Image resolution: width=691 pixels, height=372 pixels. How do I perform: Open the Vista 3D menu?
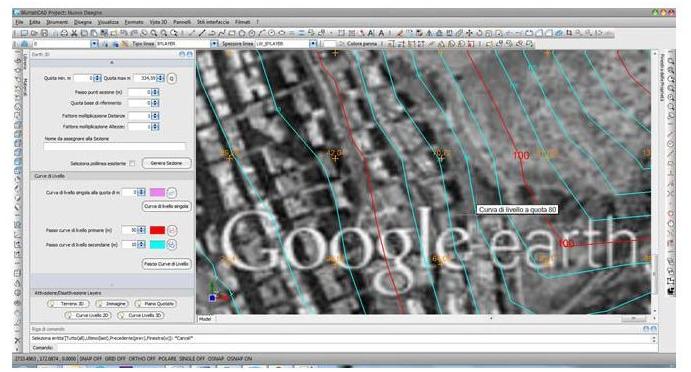(158, 22)
